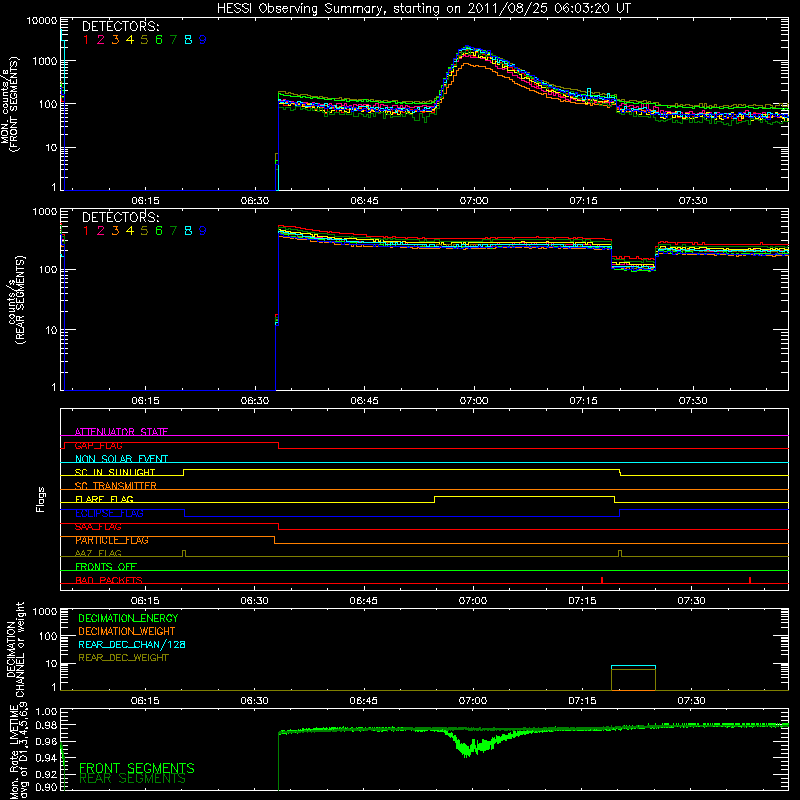Click the raised segment of the flare flag line
Image resolution: width=800 pixels, height=800 pixels.
(x=524, y=496)
